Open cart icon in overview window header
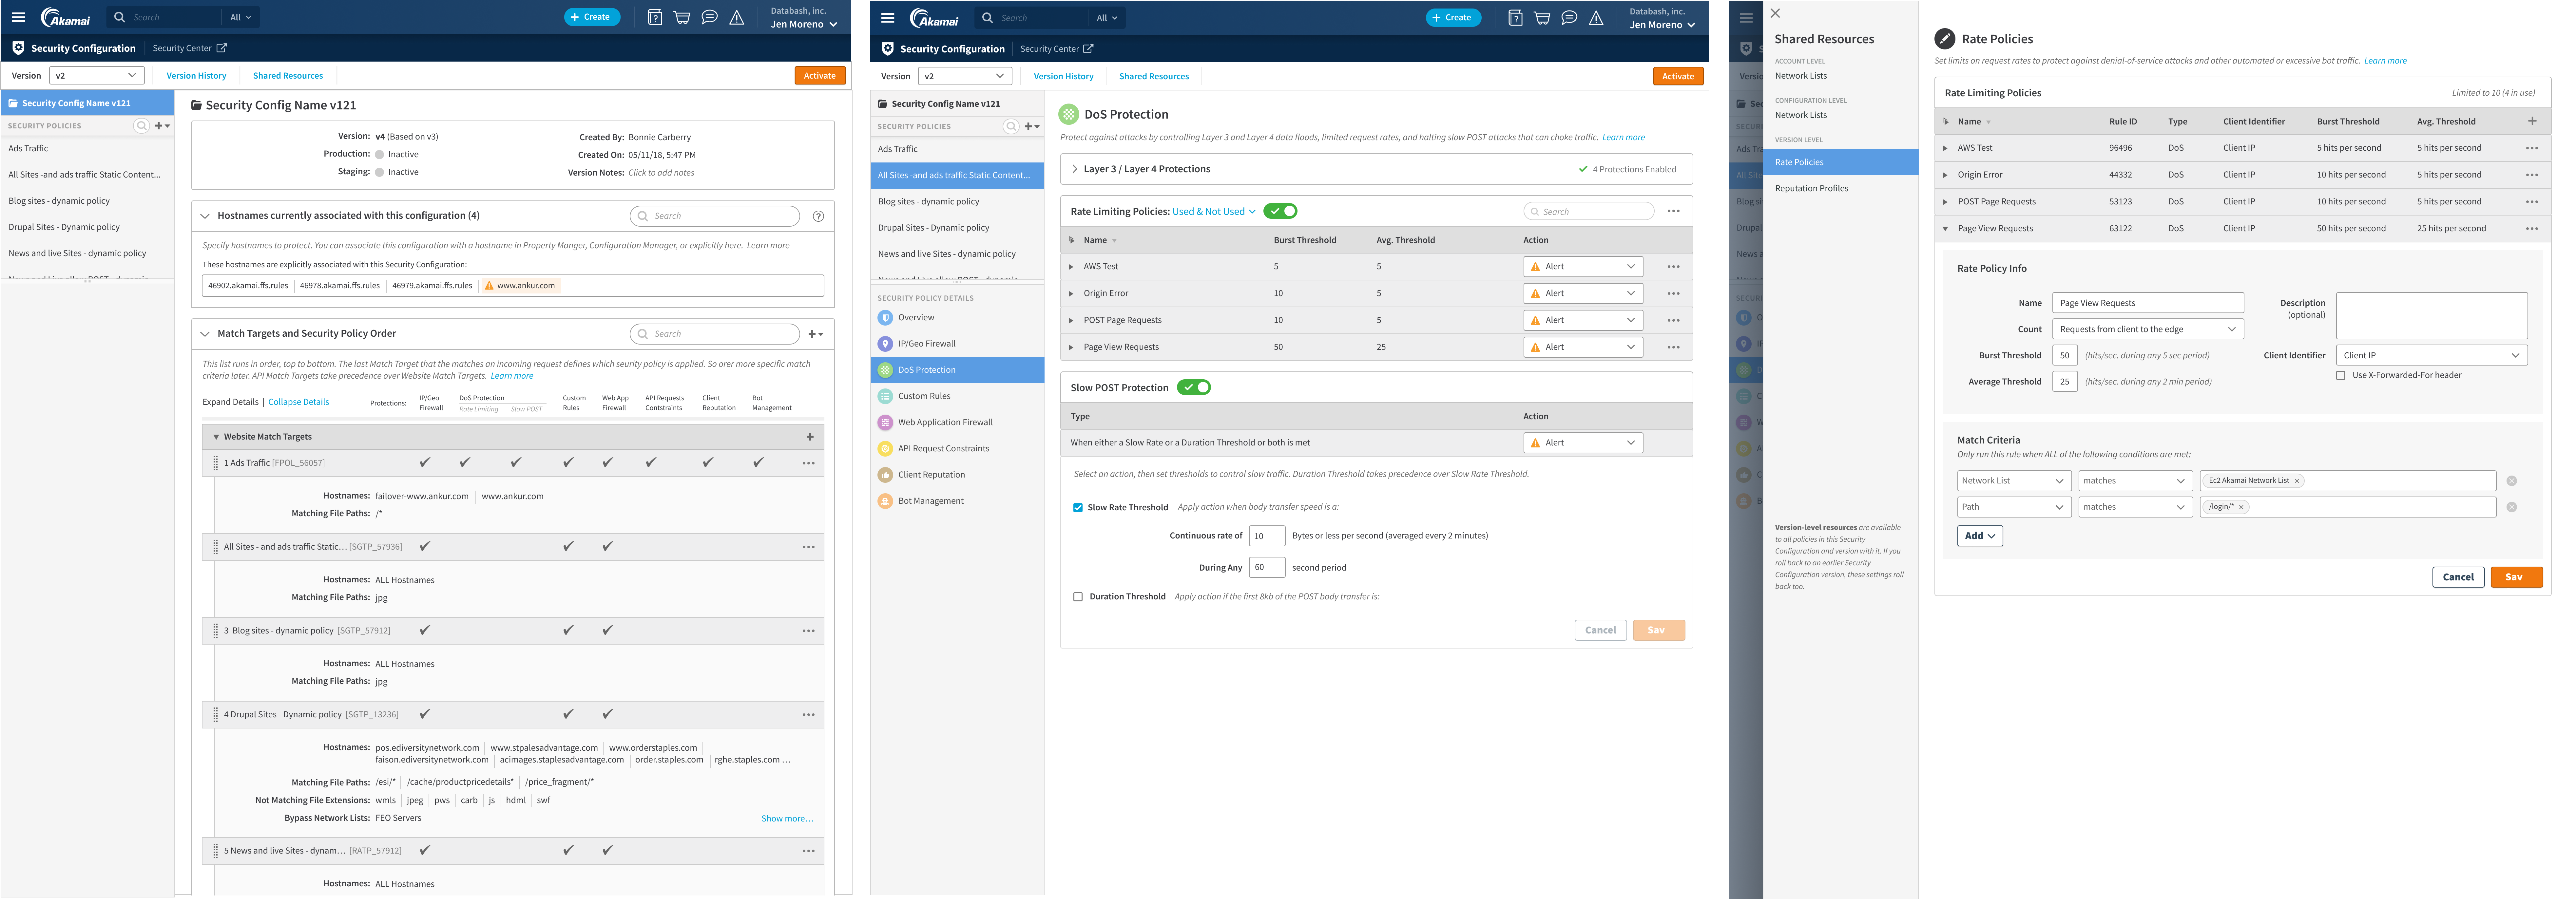Viewport: 2576px width, 904px height. tap(682, 17)
